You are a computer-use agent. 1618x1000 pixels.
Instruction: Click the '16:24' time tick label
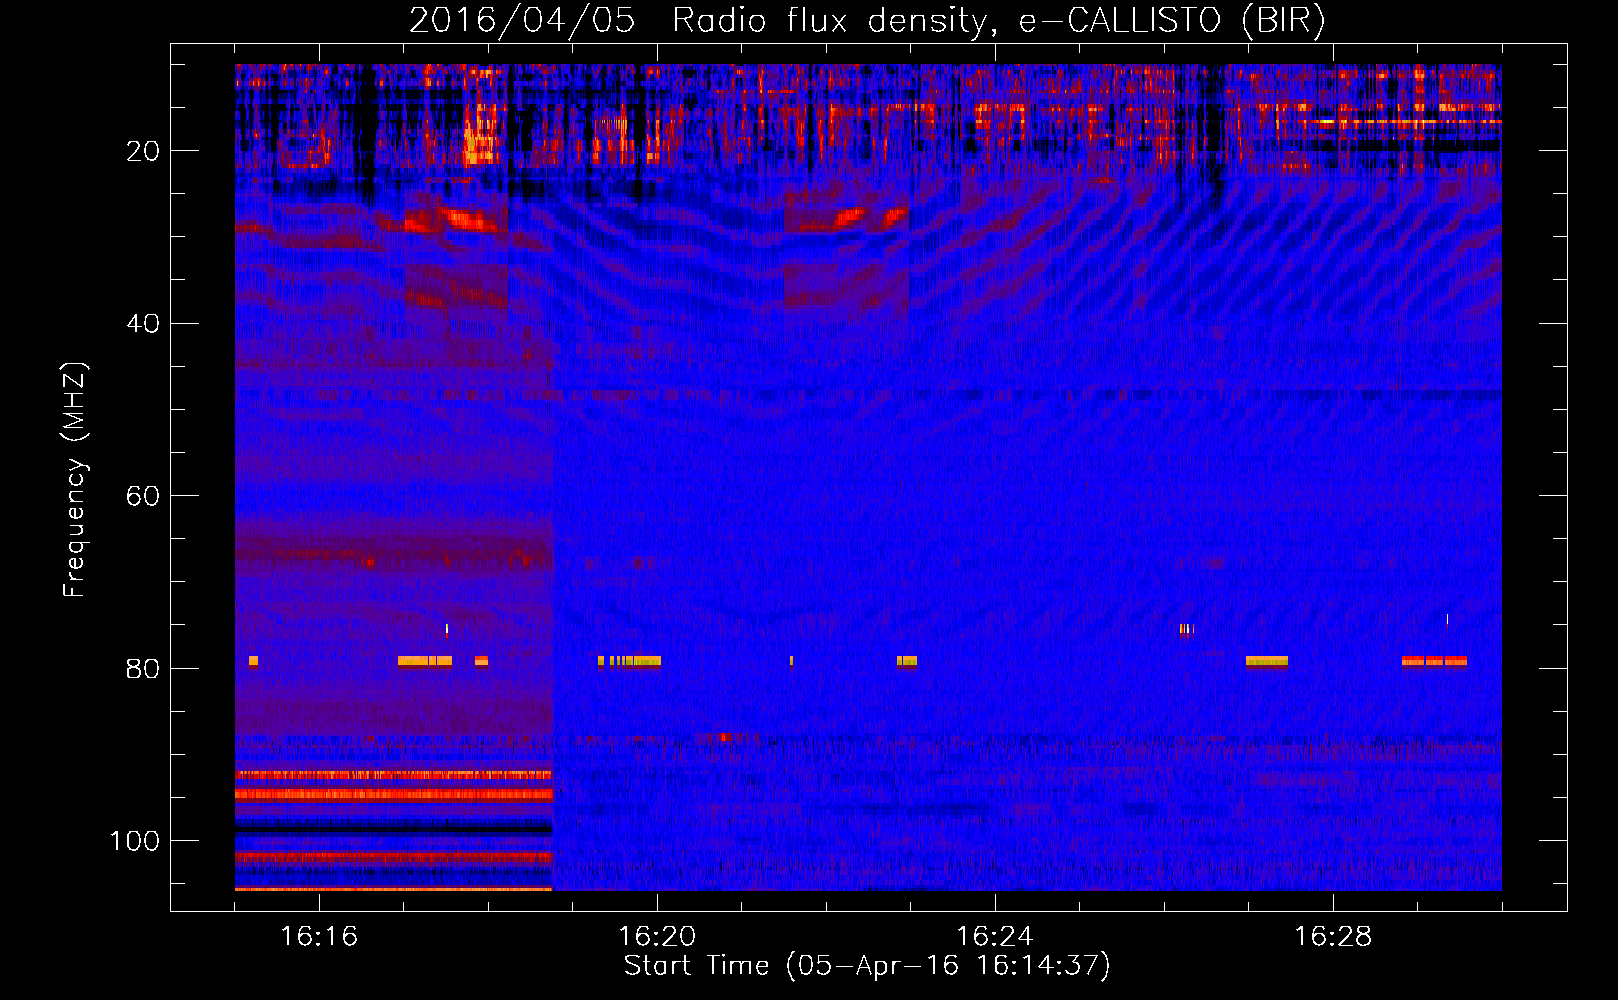[x=995, y=936]
